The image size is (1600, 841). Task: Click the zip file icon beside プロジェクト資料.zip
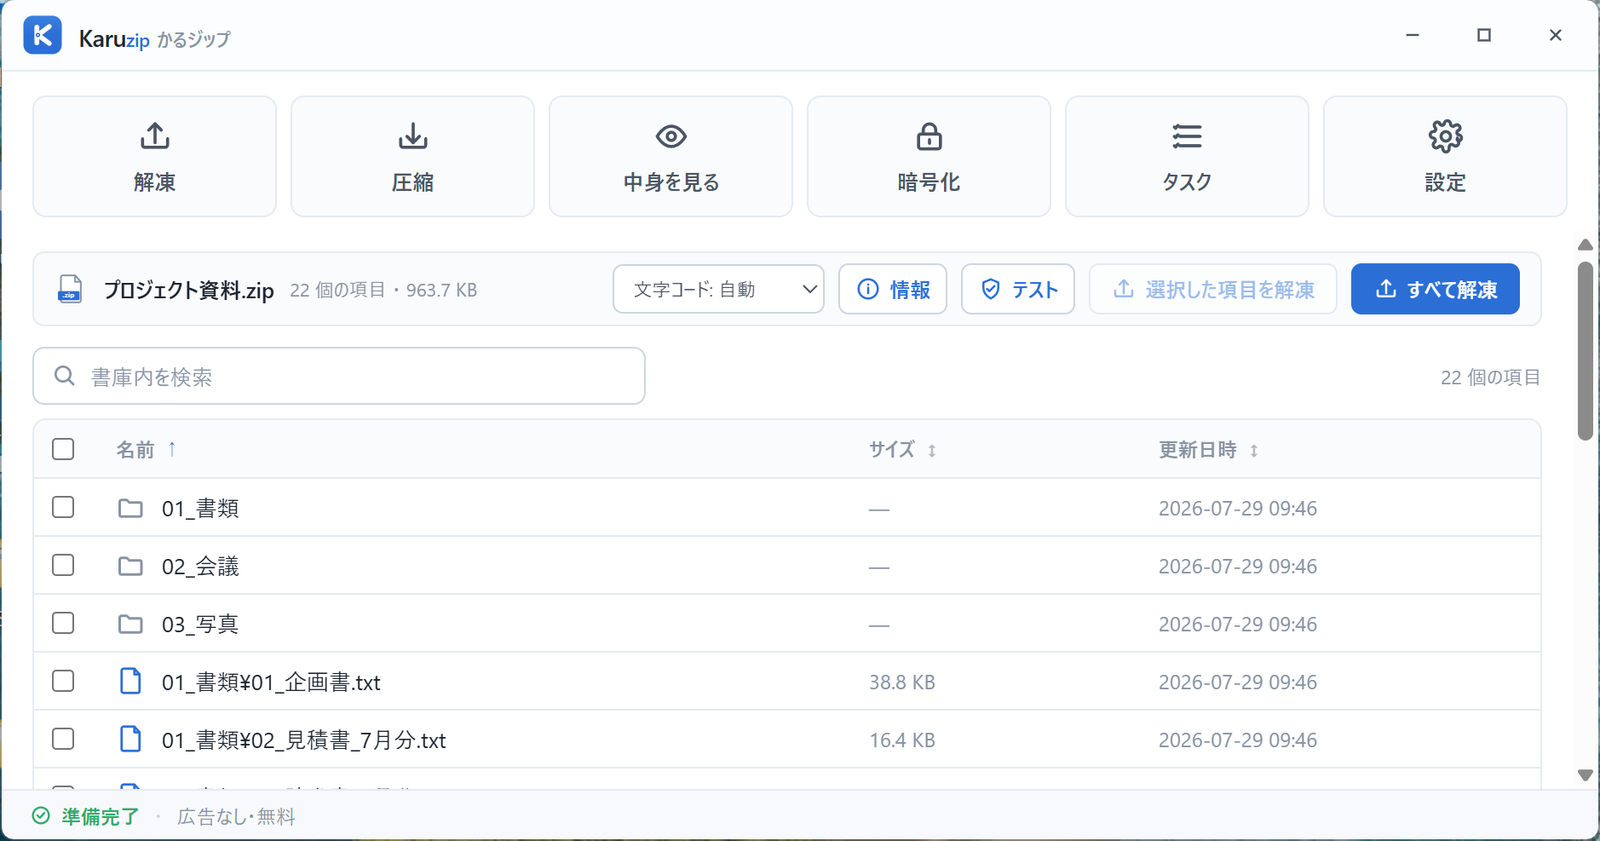[70, 289]
